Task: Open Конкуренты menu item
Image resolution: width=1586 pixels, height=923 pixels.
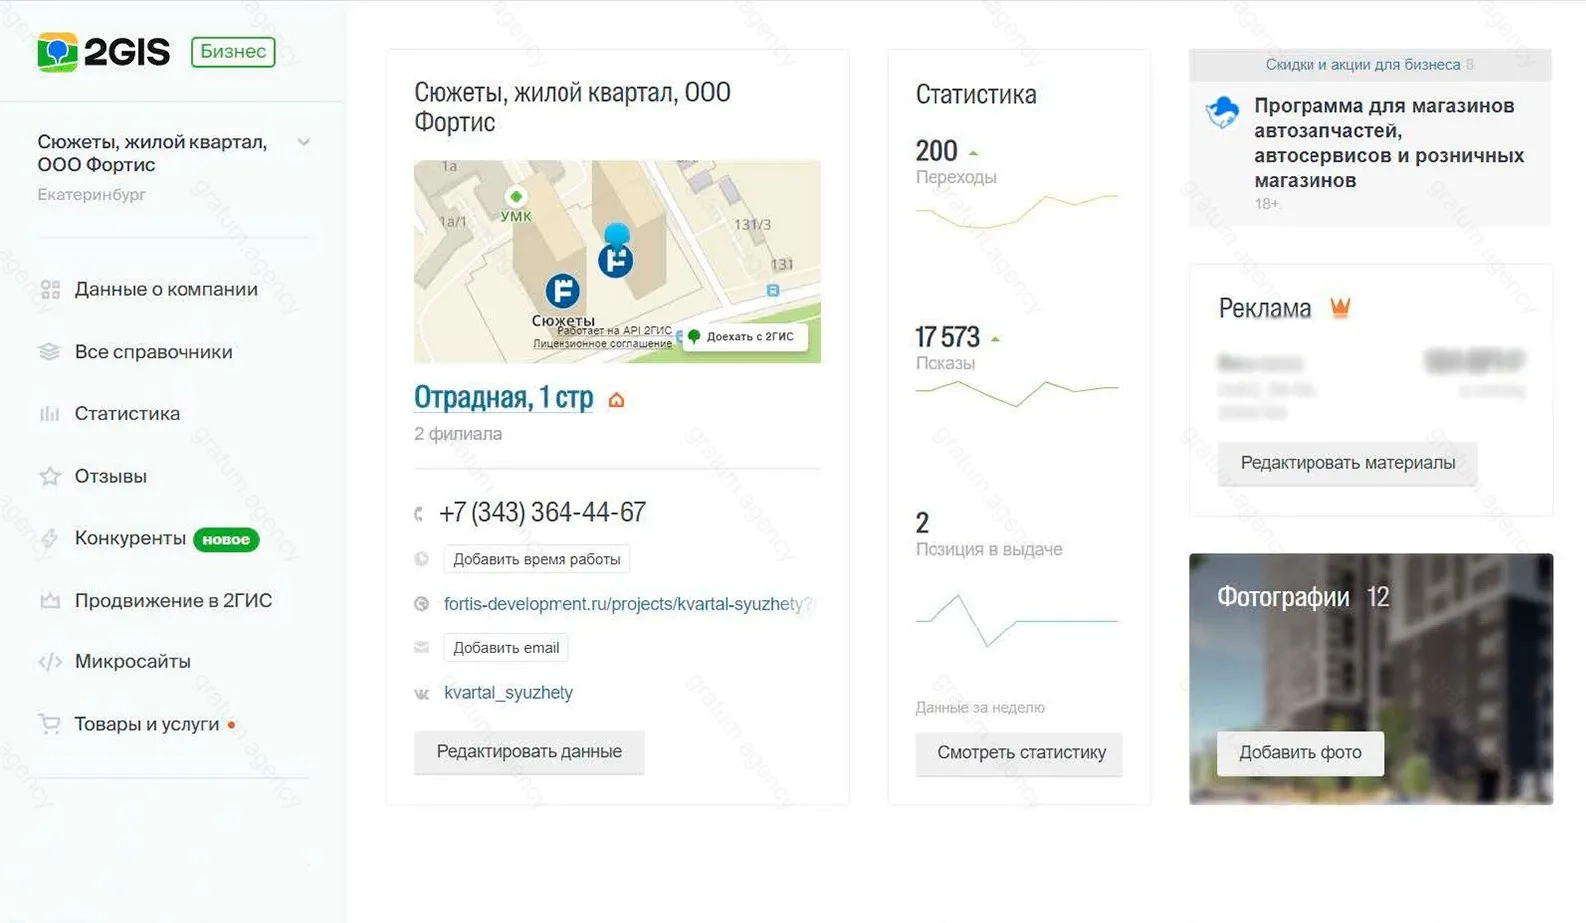Action: 130,538
